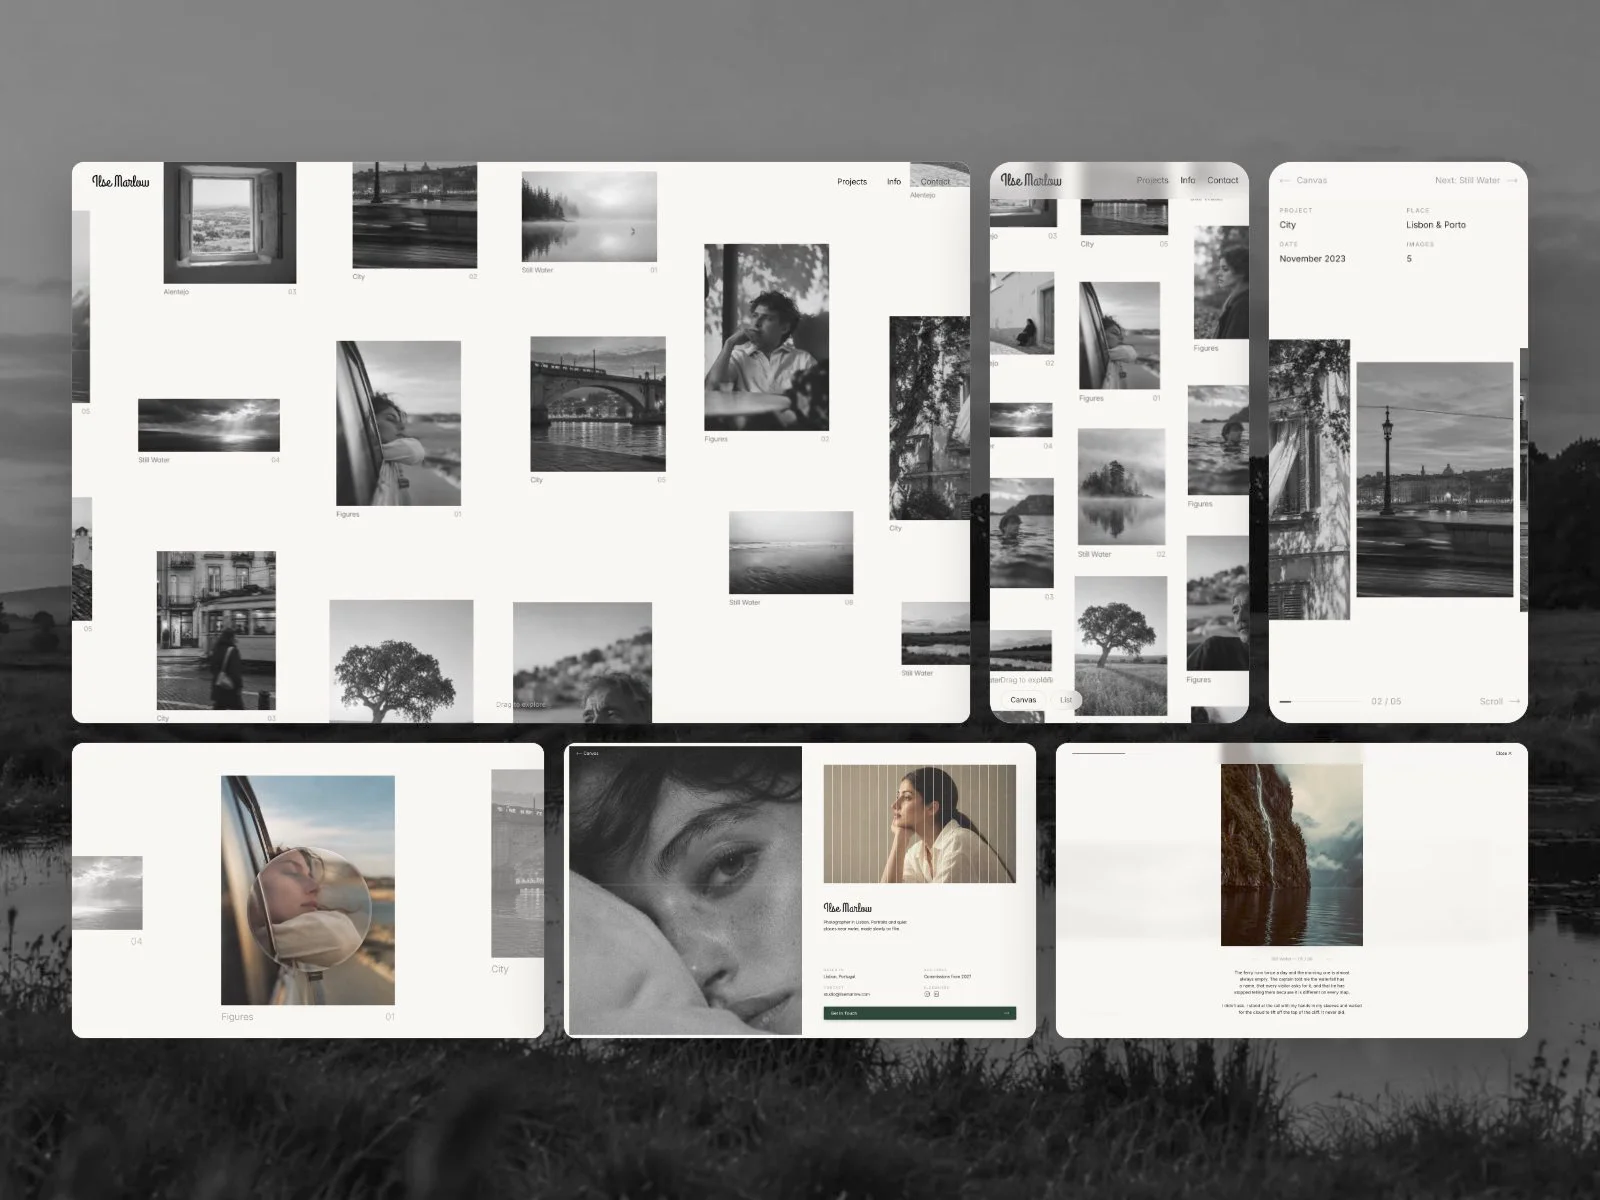Open the second social icon on the info page
The width and height of the screenshot is (1600, 1200).
[x=936, y=994]
